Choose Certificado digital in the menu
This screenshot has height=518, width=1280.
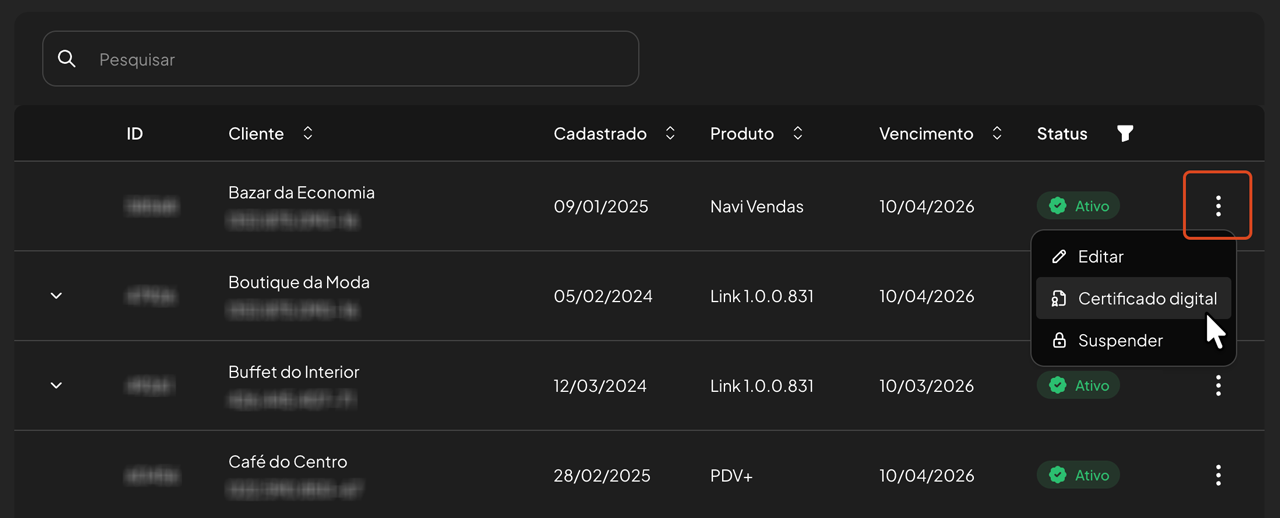(1146, 299)
